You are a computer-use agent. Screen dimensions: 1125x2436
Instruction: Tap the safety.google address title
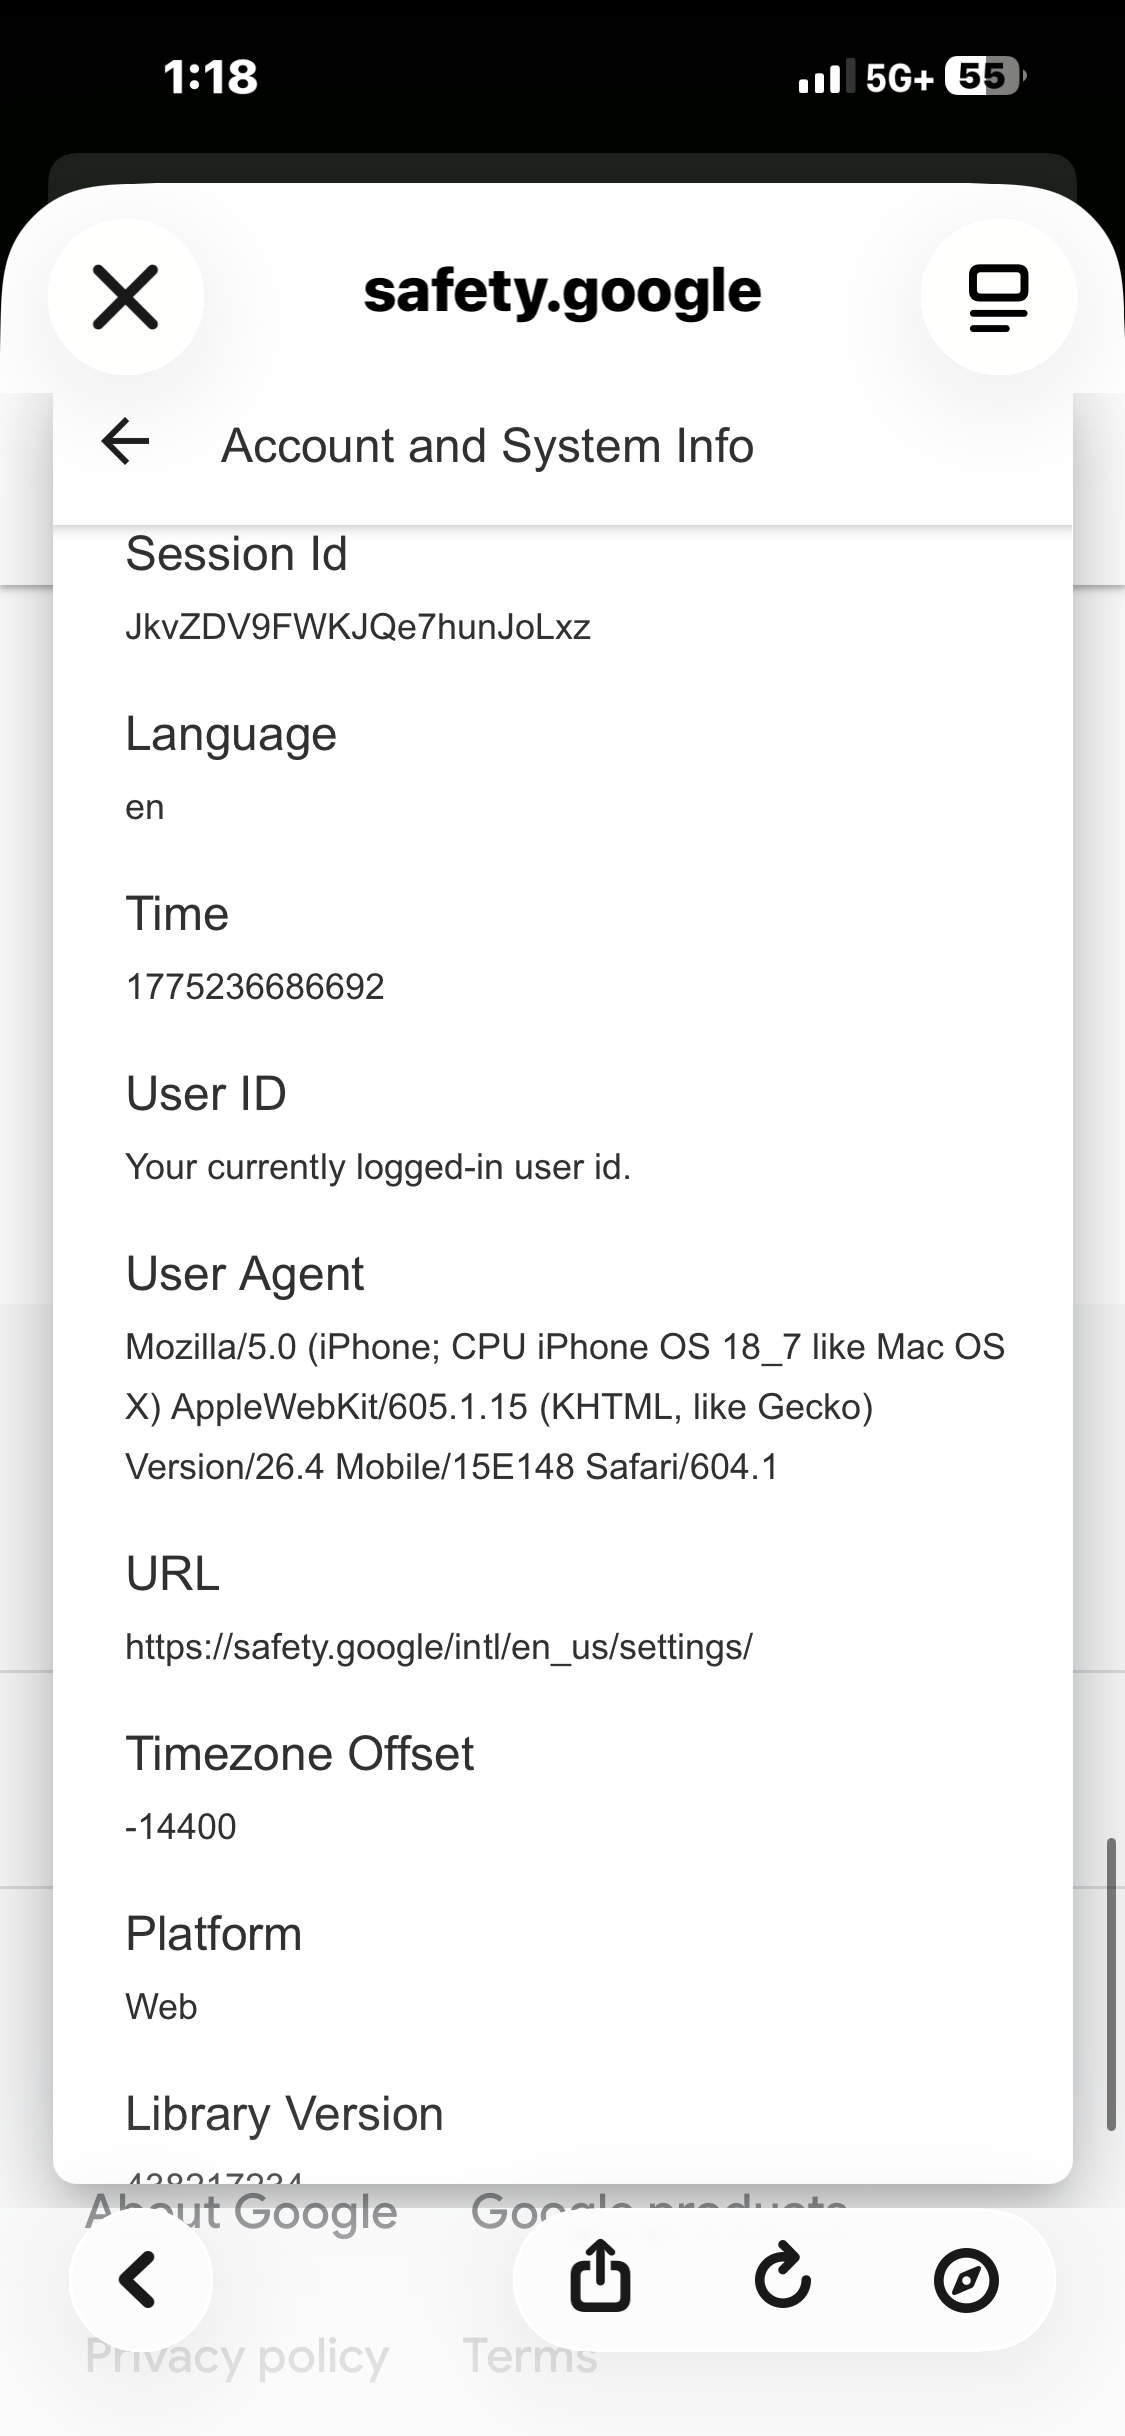562,292
